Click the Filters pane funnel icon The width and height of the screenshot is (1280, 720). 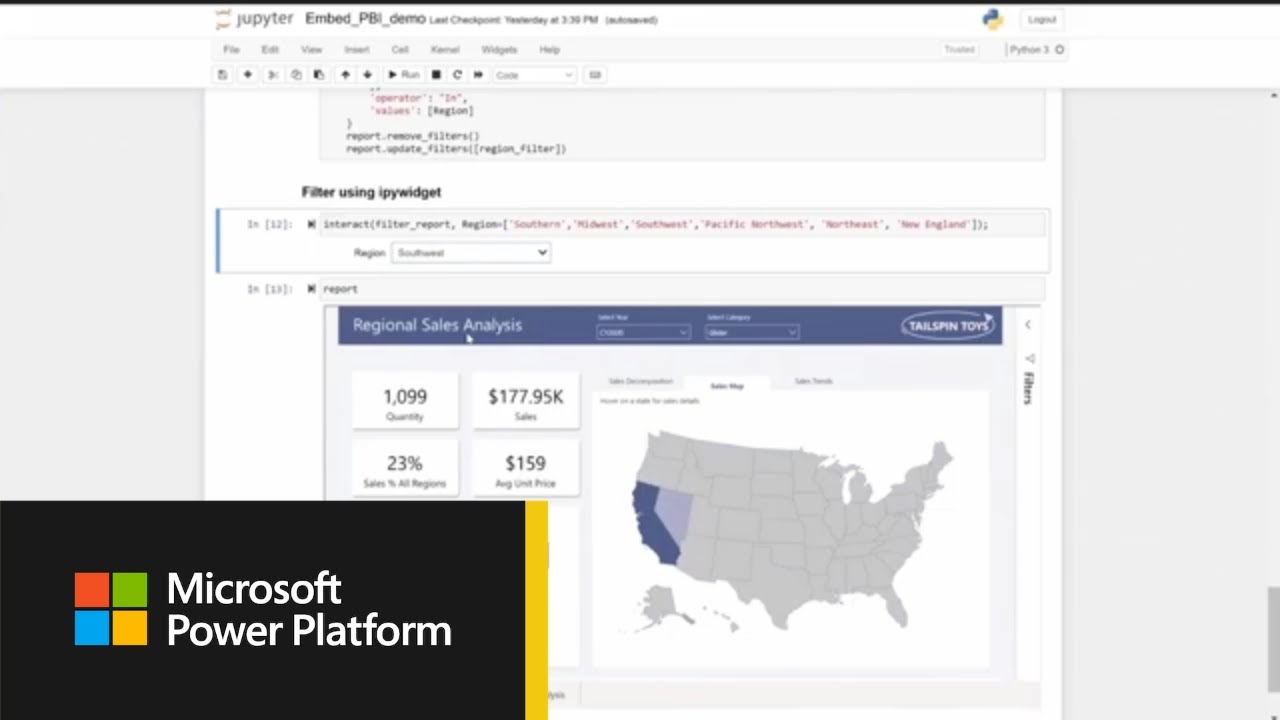(x=1028, y=358)
